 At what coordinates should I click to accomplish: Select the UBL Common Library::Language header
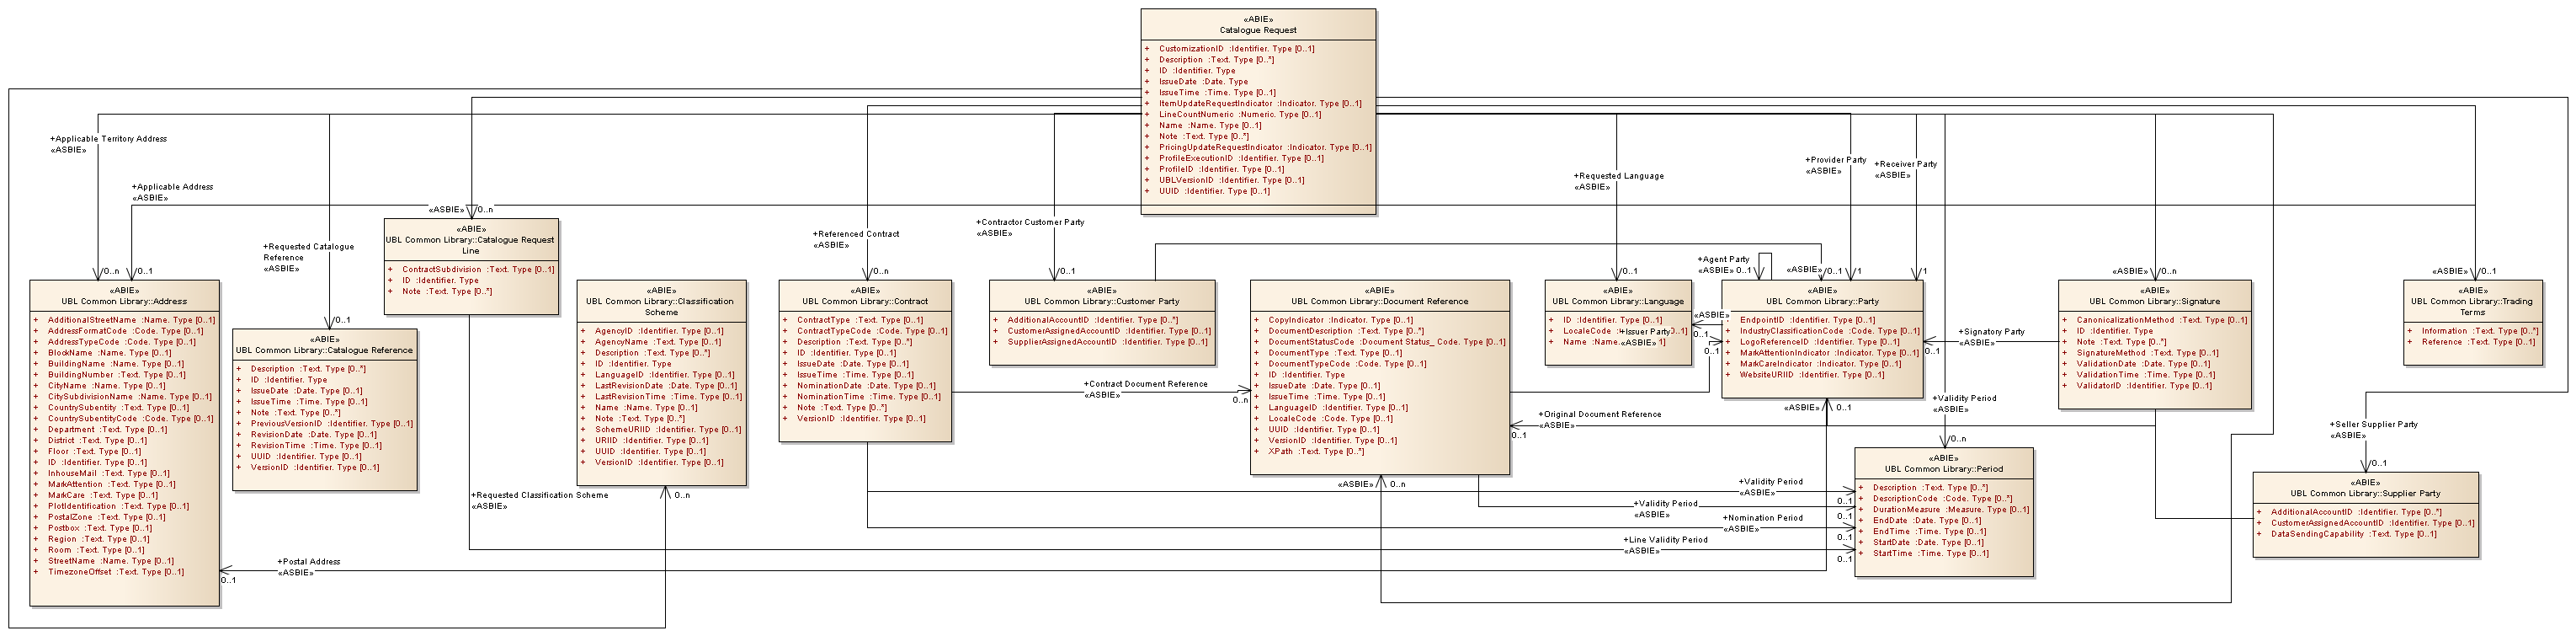pos(1617,301)
